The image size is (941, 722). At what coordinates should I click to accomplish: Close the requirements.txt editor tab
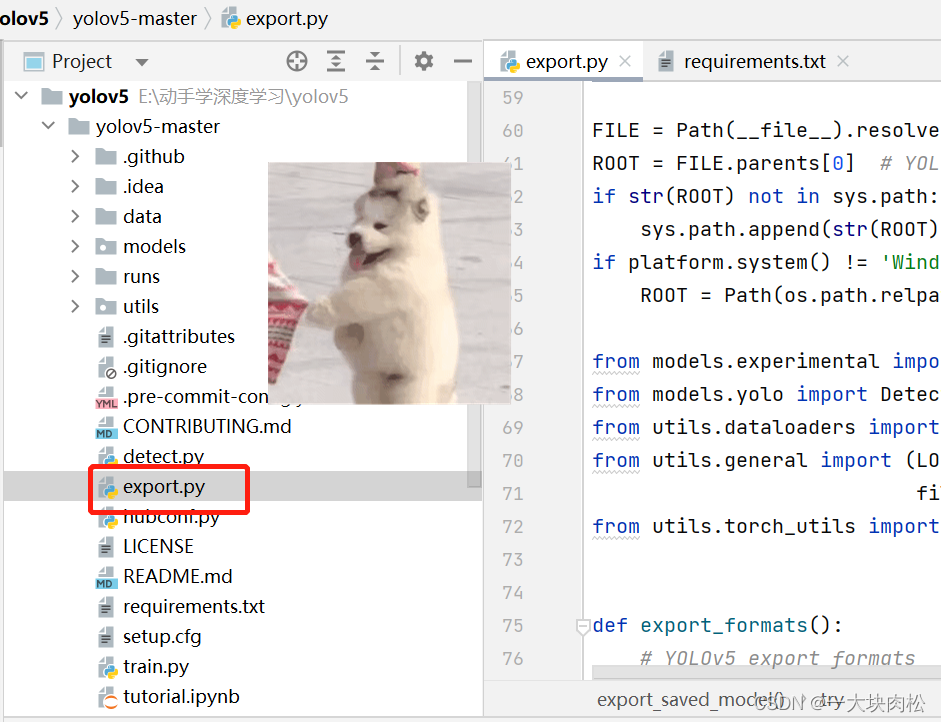pos(843,61)
